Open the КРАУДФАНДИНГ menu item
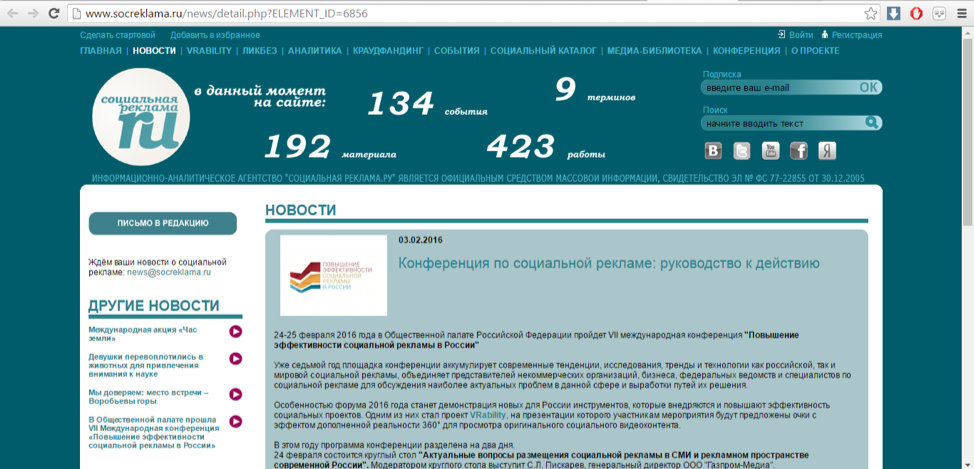The width and height of the screenshot is (974, 469). point(388,51)
